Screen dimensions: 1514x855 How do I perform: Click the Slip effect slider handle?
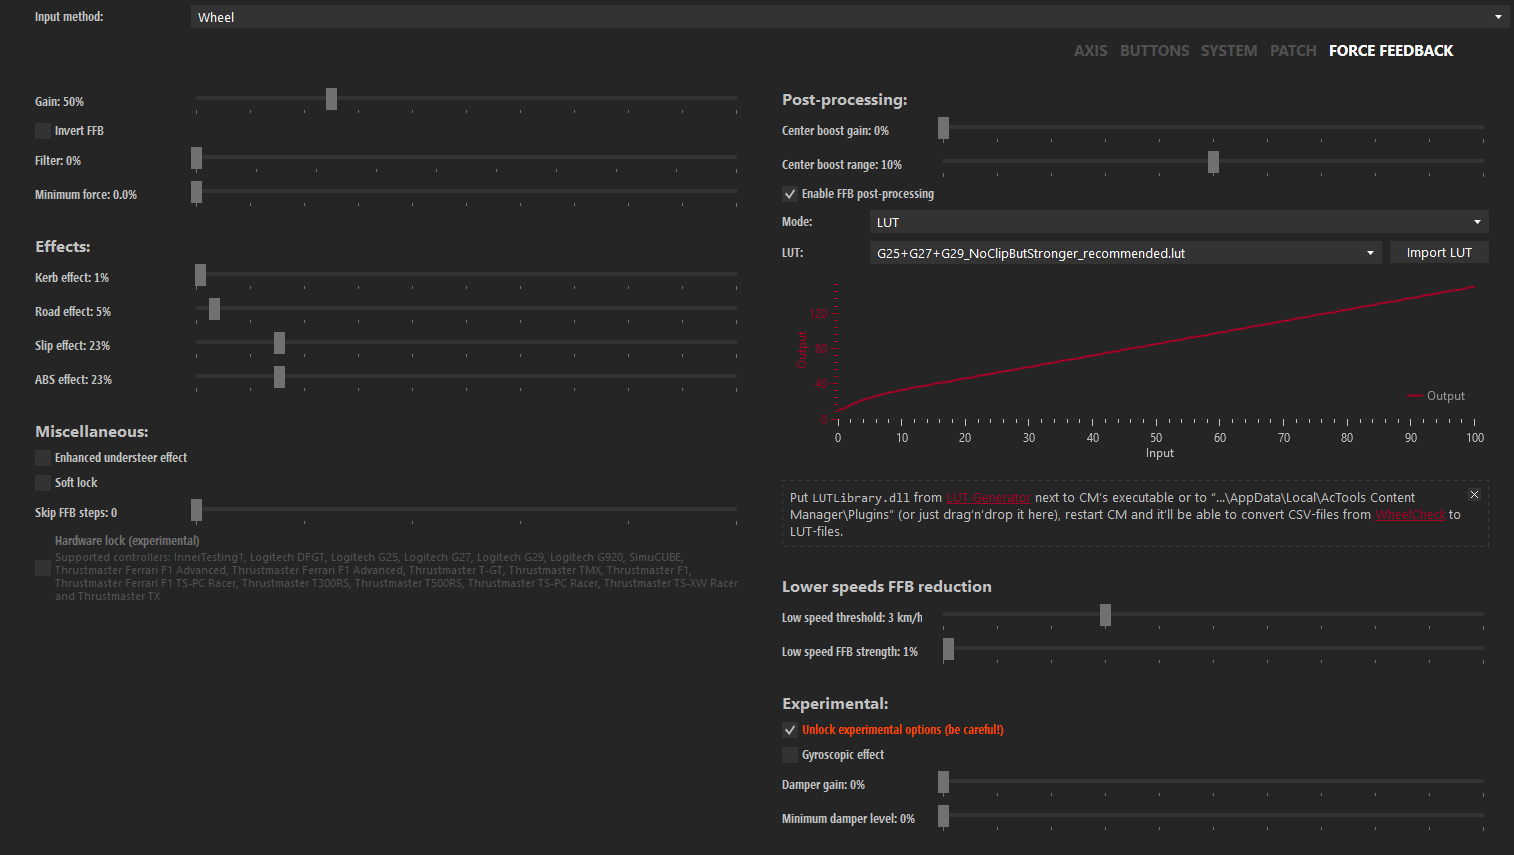point(279,343)
